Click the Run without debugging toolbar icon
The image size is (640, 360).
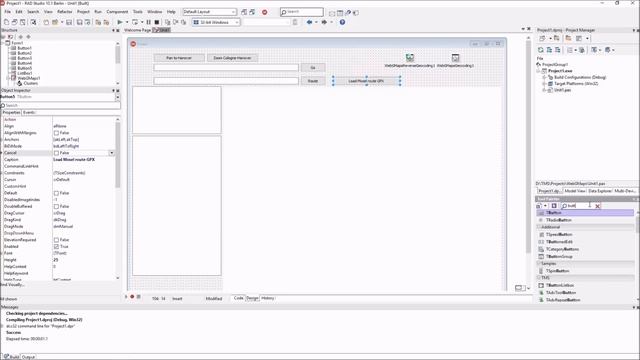[x=135, y=22]
